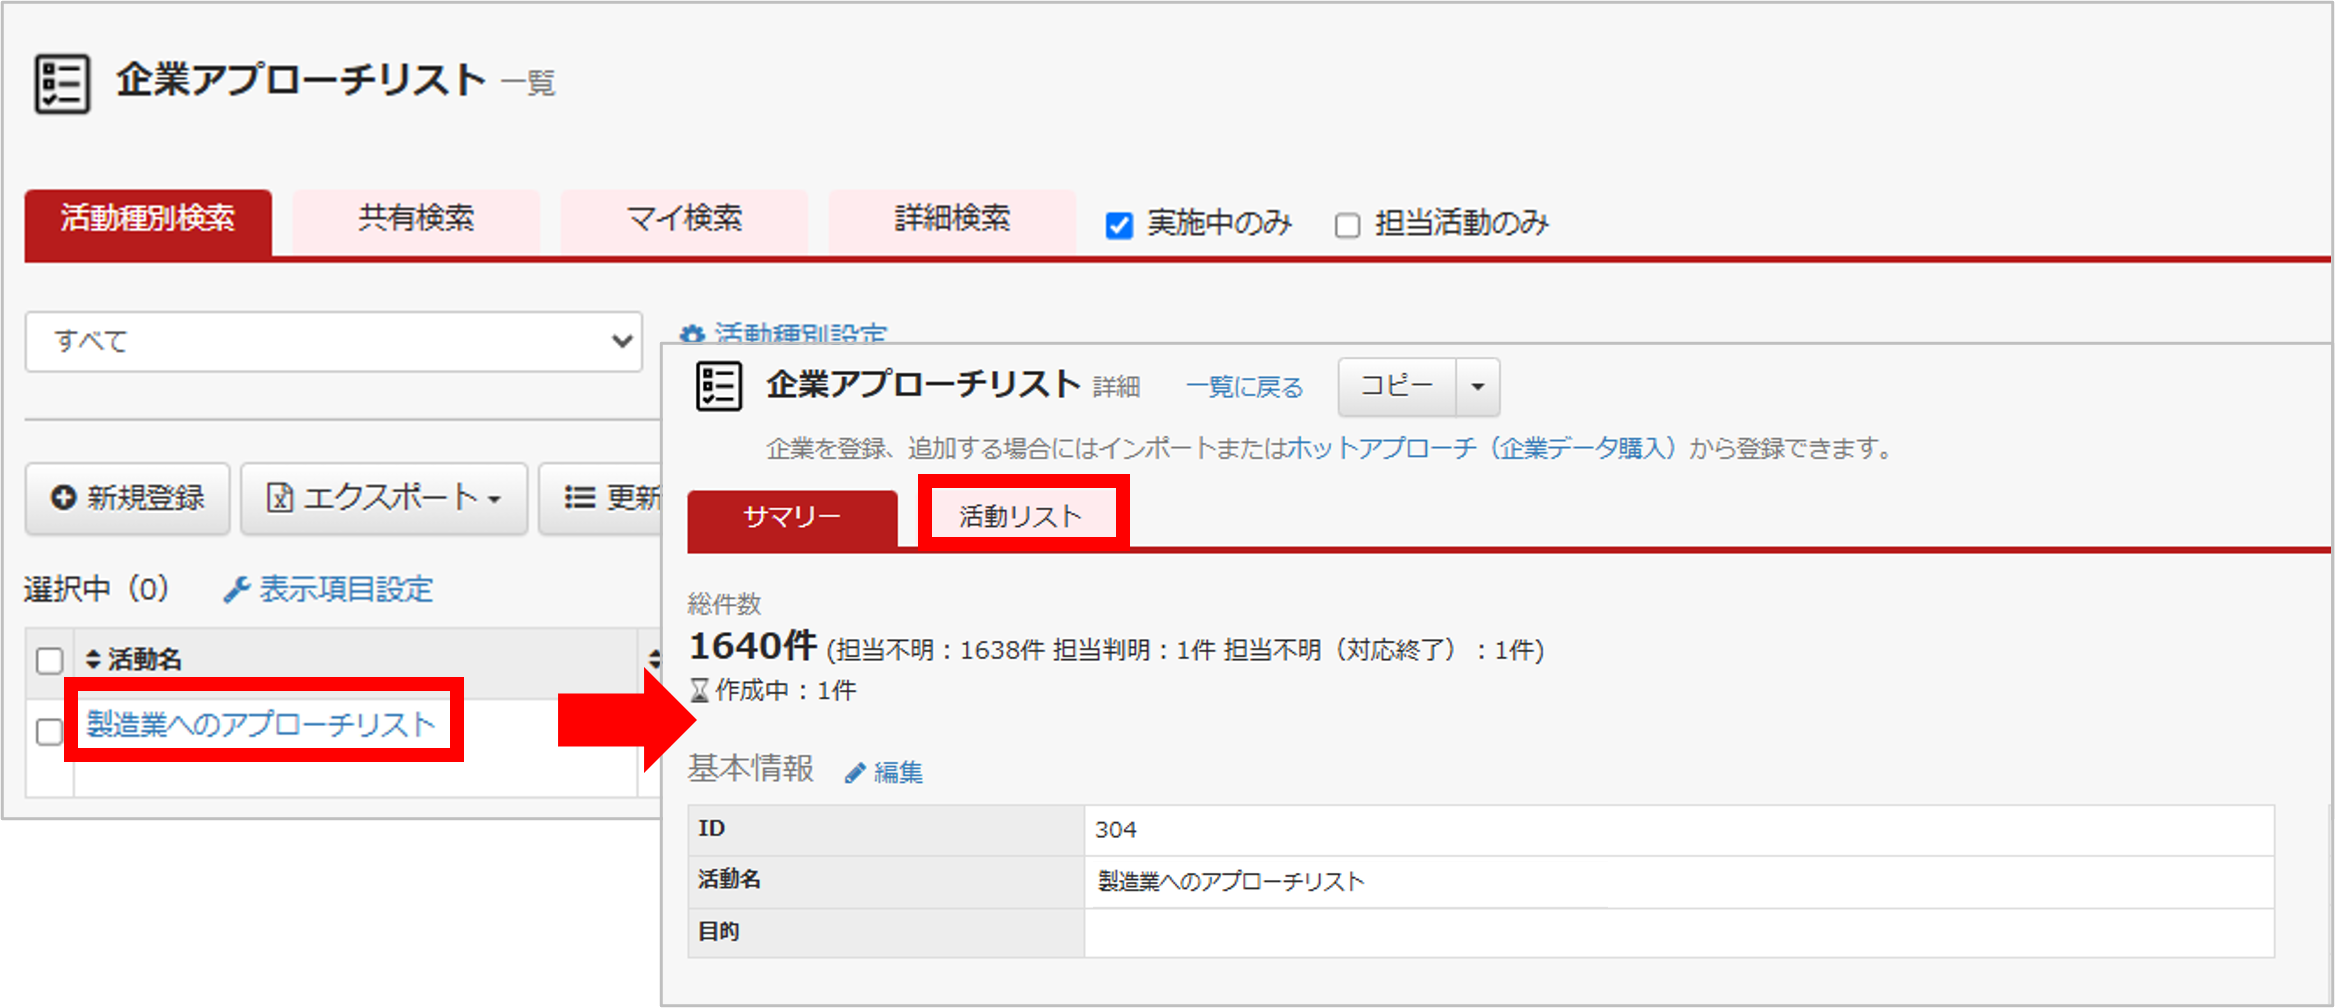Click the 総件数 label
This screenshot has width=2335, height=1008.
725,604
